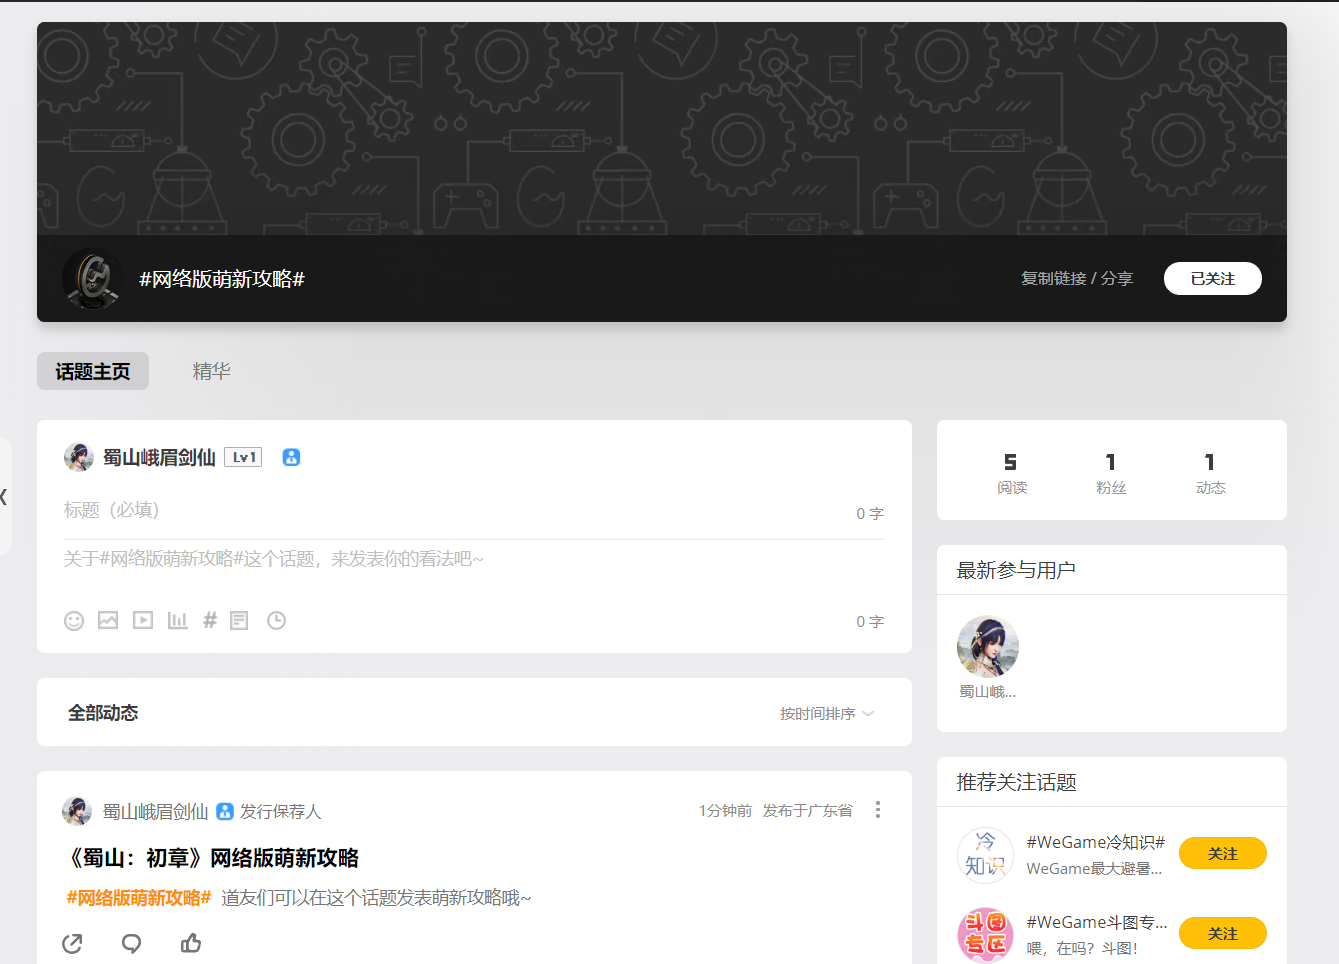Click the hashtag topic icon

(210, 621)
